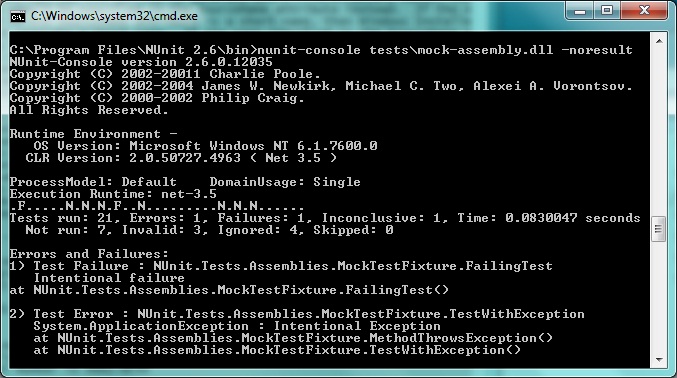
Task: Click the nunit-console command line text
Action: 321,50
